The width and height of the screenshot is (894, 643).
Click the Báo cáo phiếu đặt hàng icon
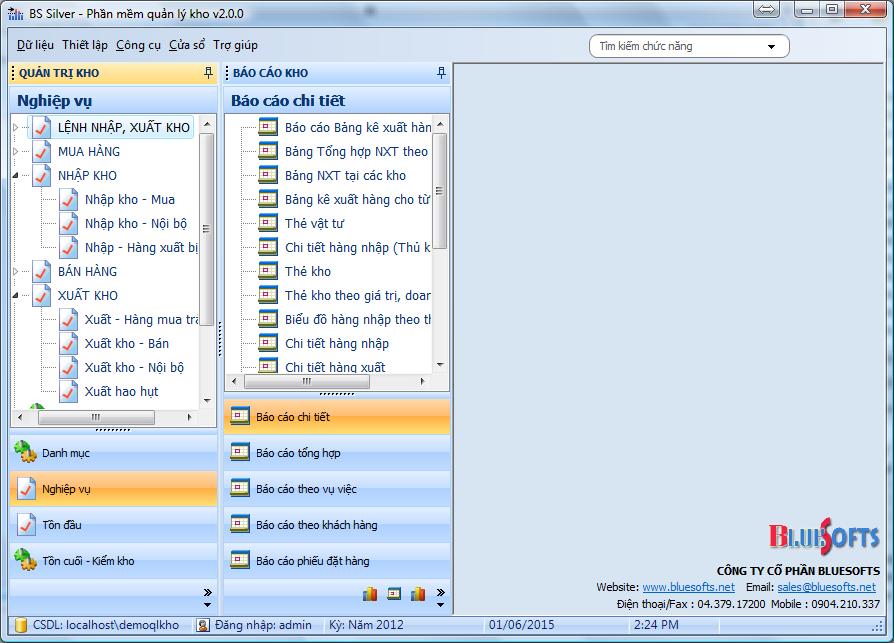(x=240, y=561)
